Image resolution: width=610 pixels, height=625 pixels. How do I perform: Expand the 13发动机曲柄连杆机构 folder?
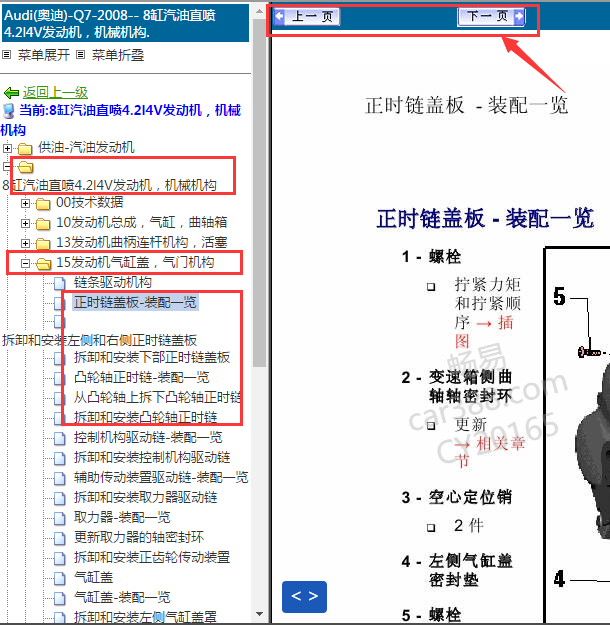click(25, 243)
